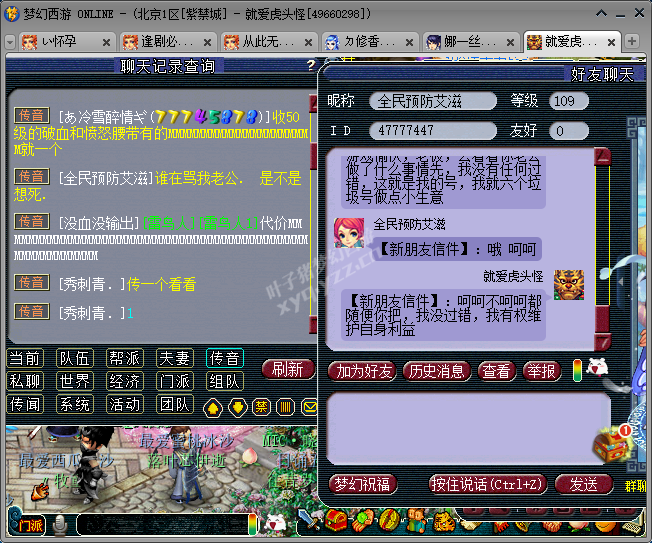The width and height of the screenshot is (652, 543).
Task: Close the い怀孕 tab
Action: (106, 42)
